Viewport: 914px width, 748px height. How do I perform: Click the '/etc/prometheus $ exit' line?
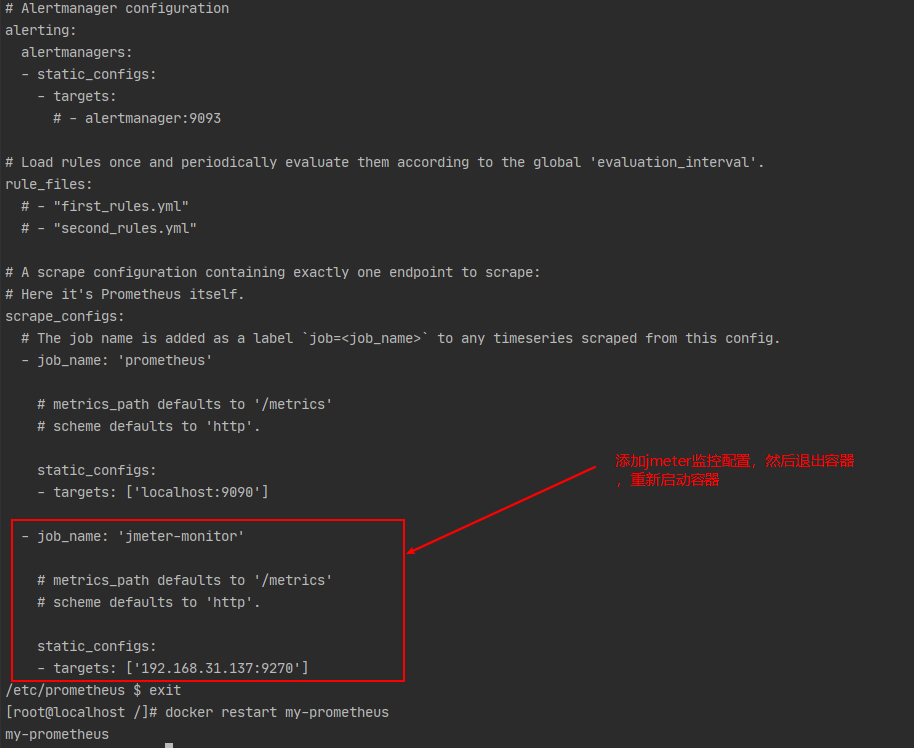coord(93,690)
